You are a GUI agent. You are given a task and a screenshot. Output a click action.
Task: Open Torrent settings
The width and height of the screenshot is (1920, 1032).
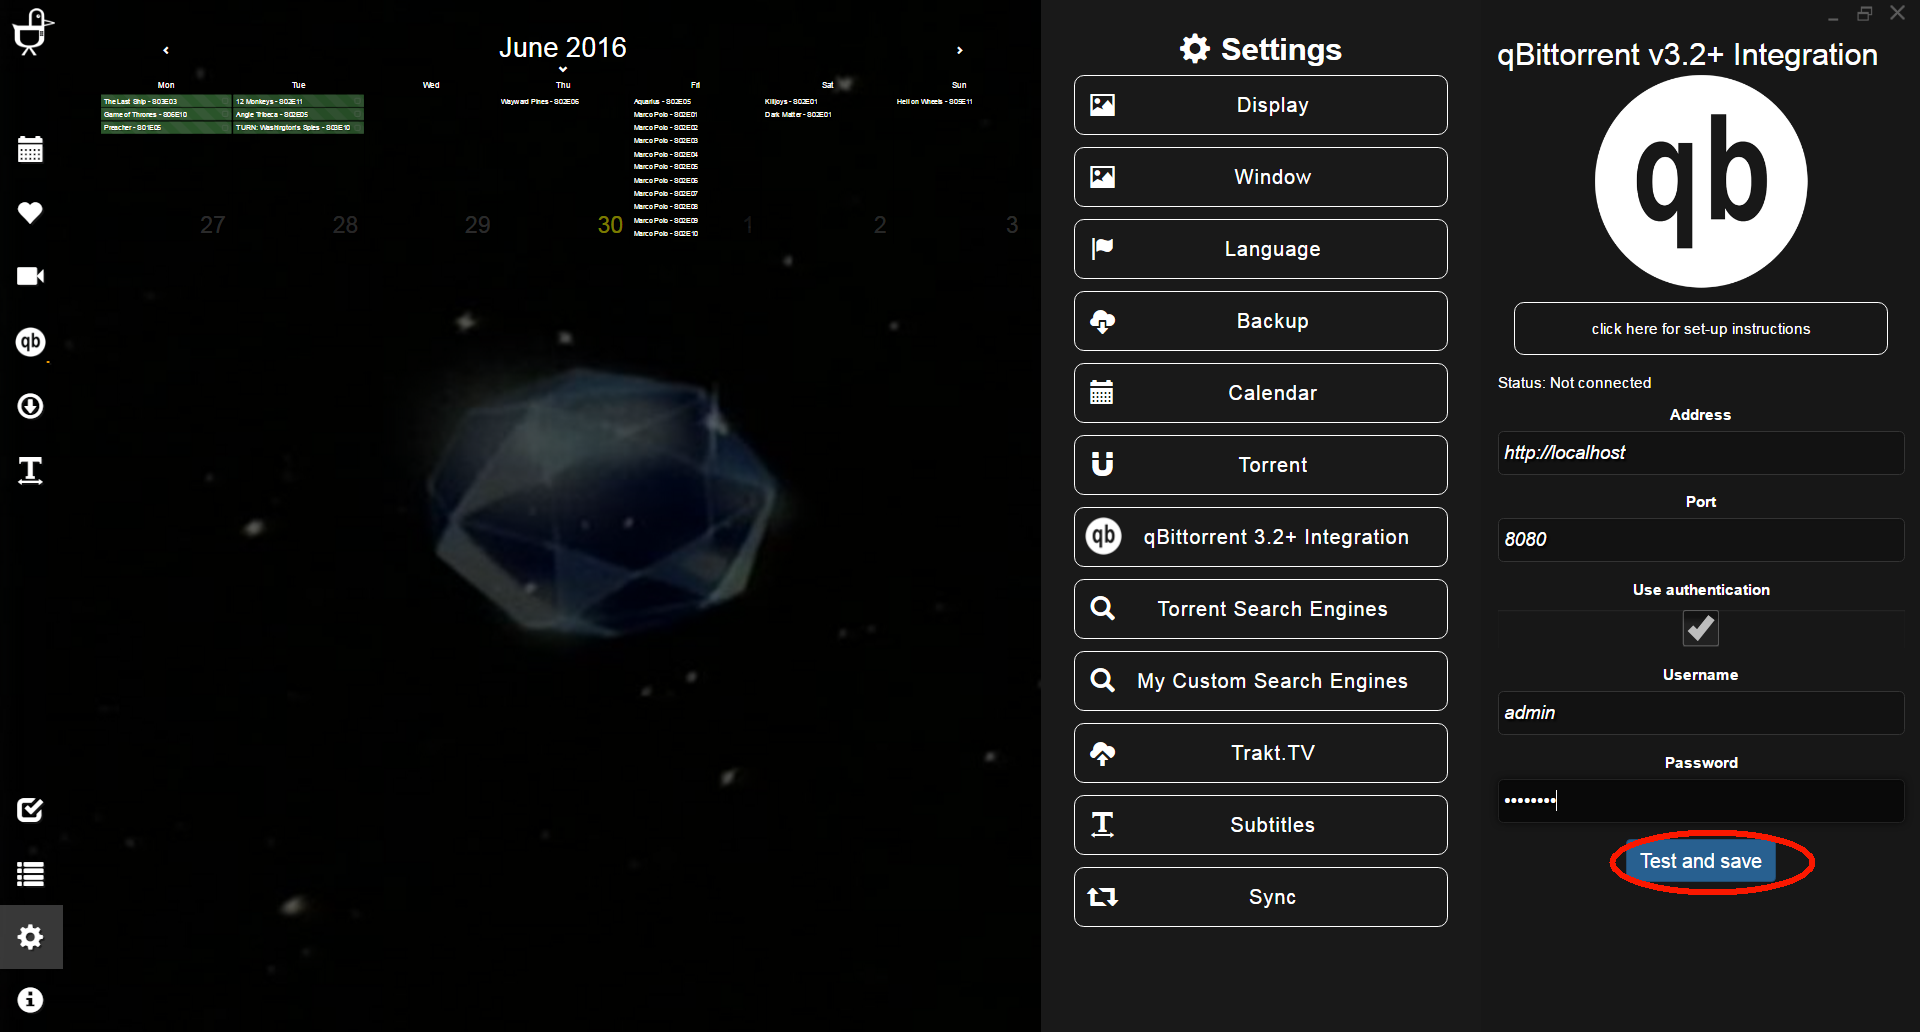(1261, 465)
